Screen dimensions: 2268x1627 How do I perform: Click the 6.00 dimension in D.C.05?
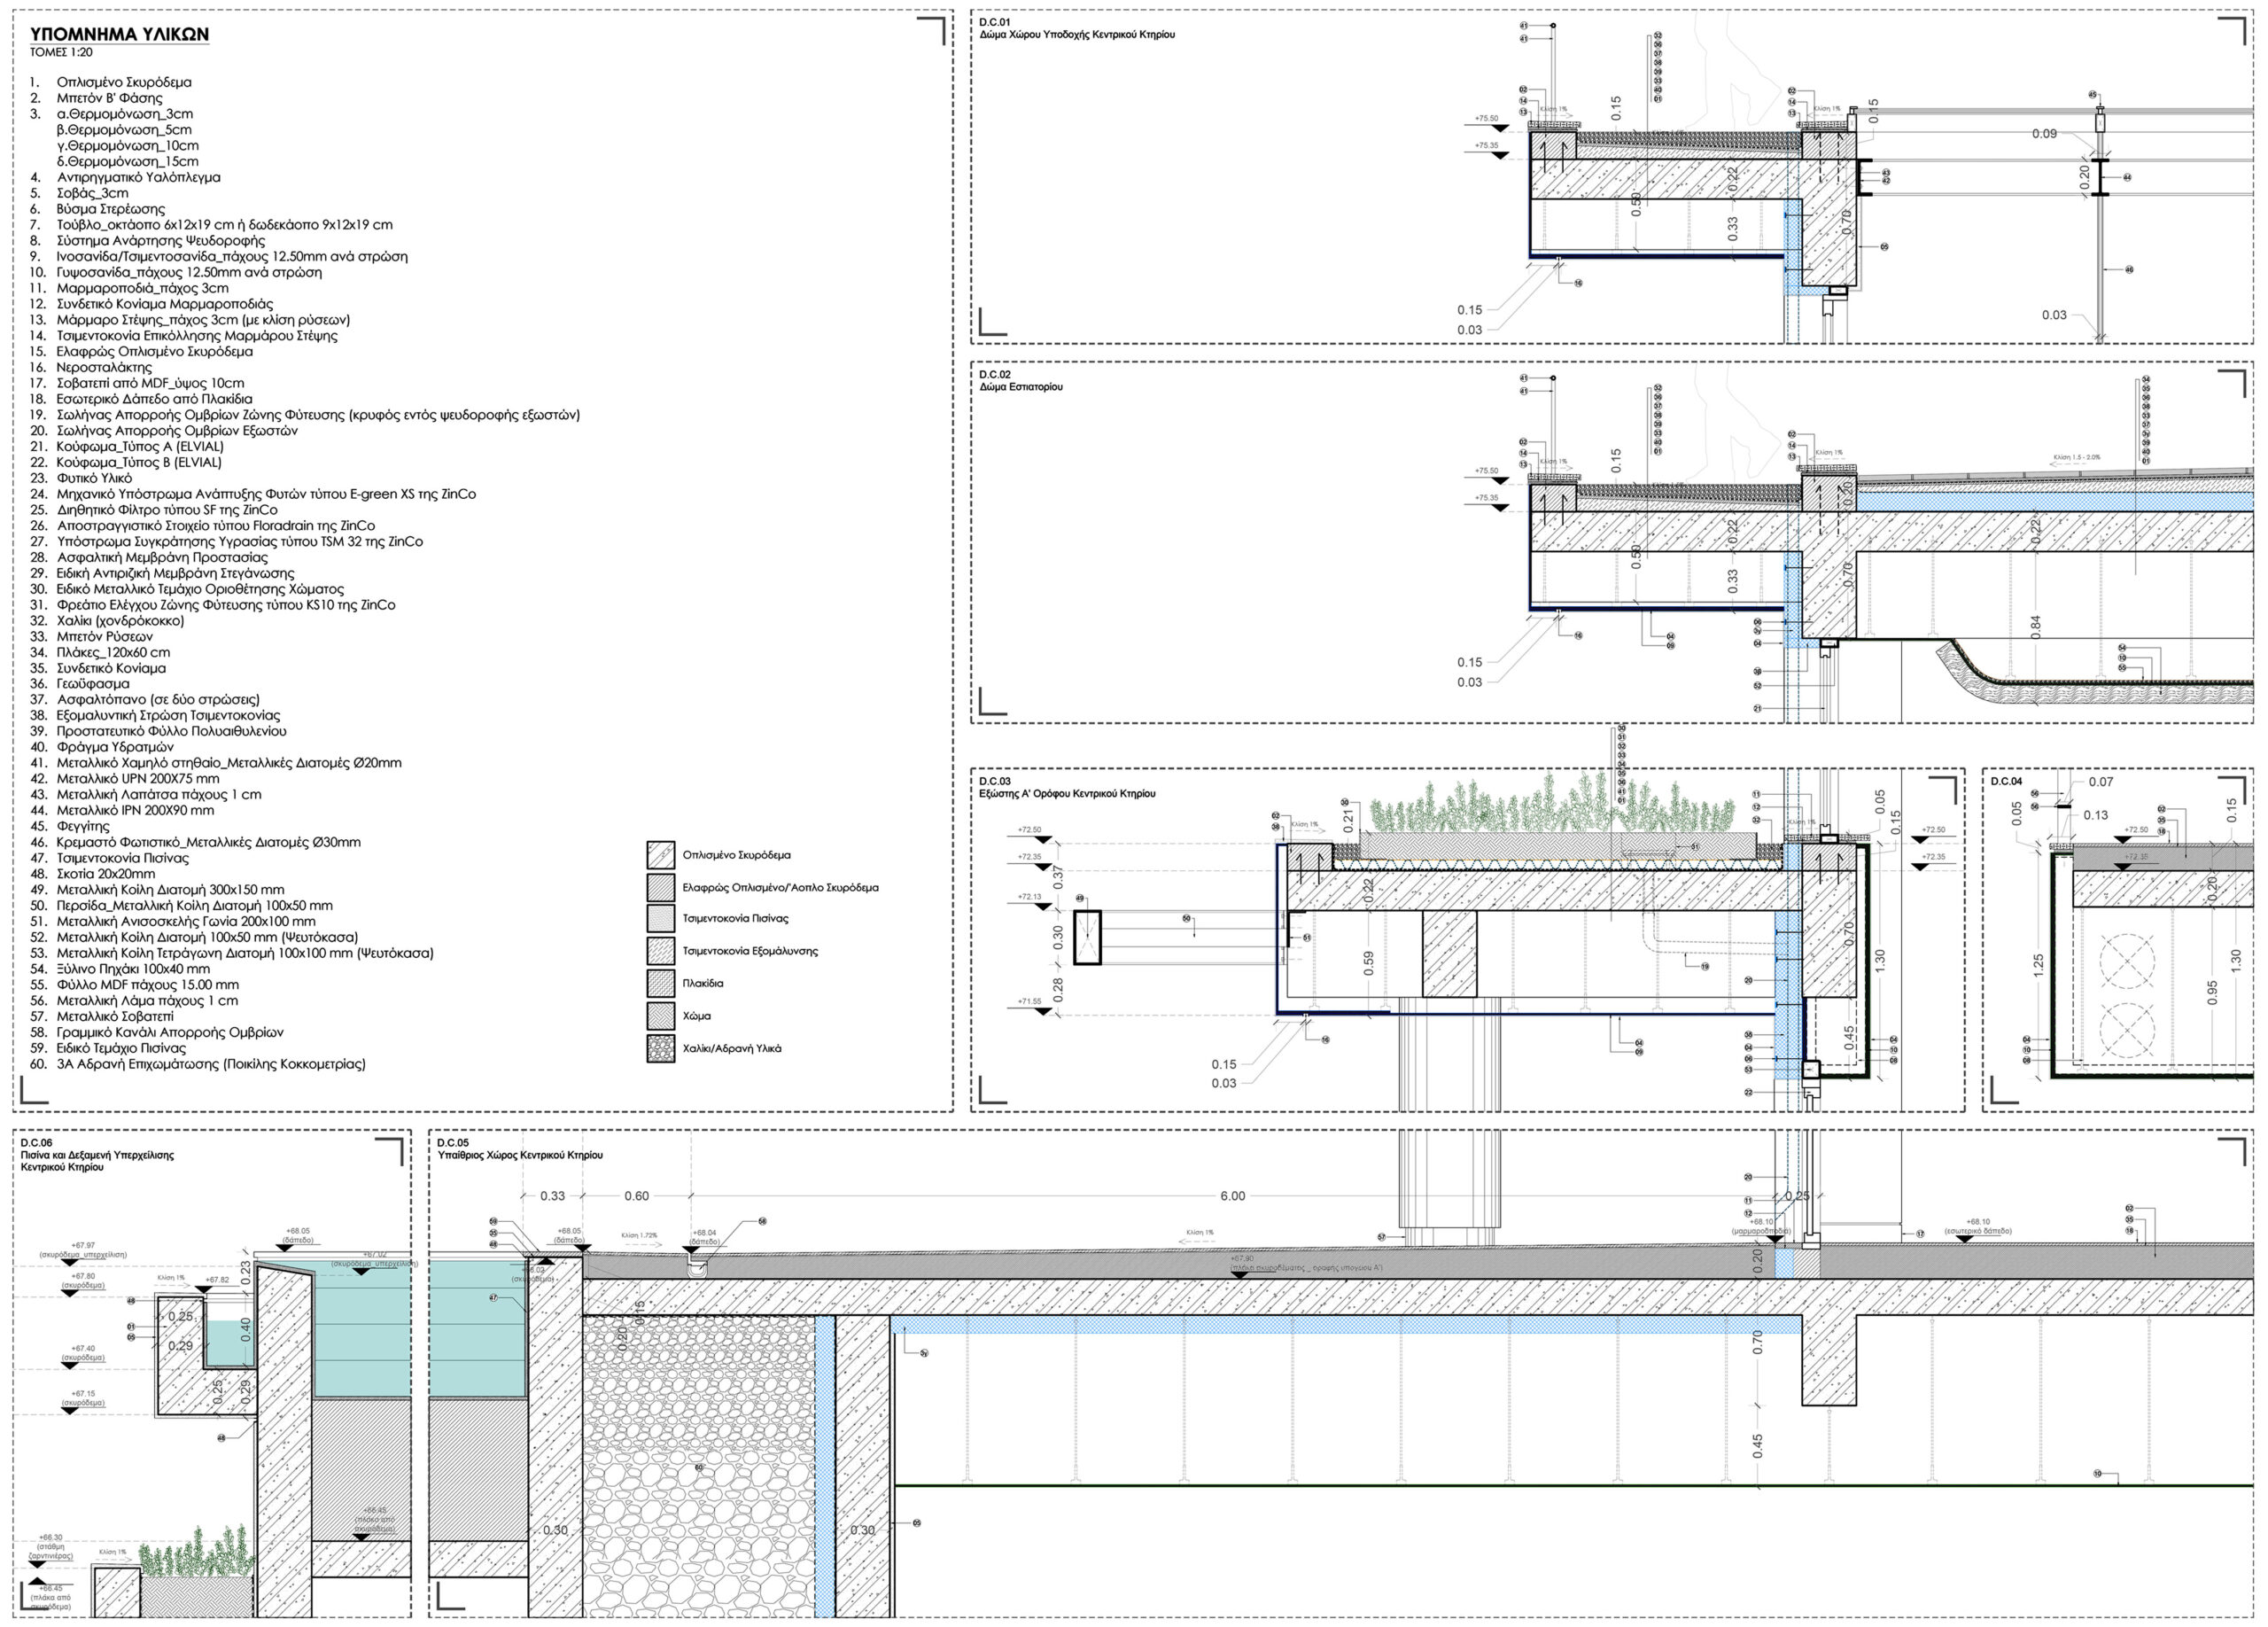1232,1196
